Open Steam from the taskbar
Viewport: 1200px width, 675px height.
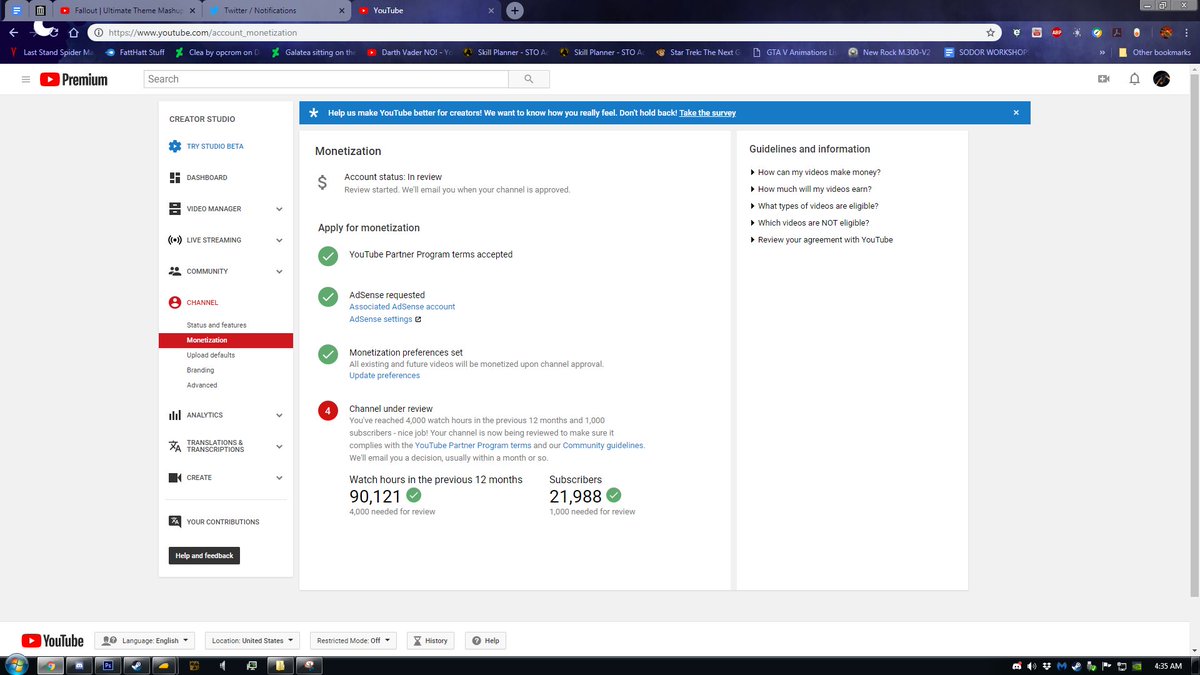tap(137, 665)
